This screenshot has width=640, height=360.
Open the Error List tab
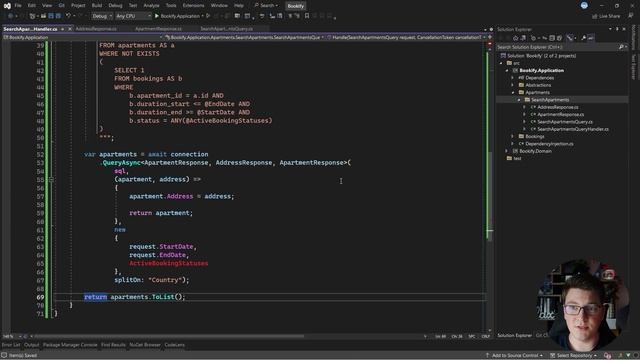pyautogui.click(x=11, y=345)
